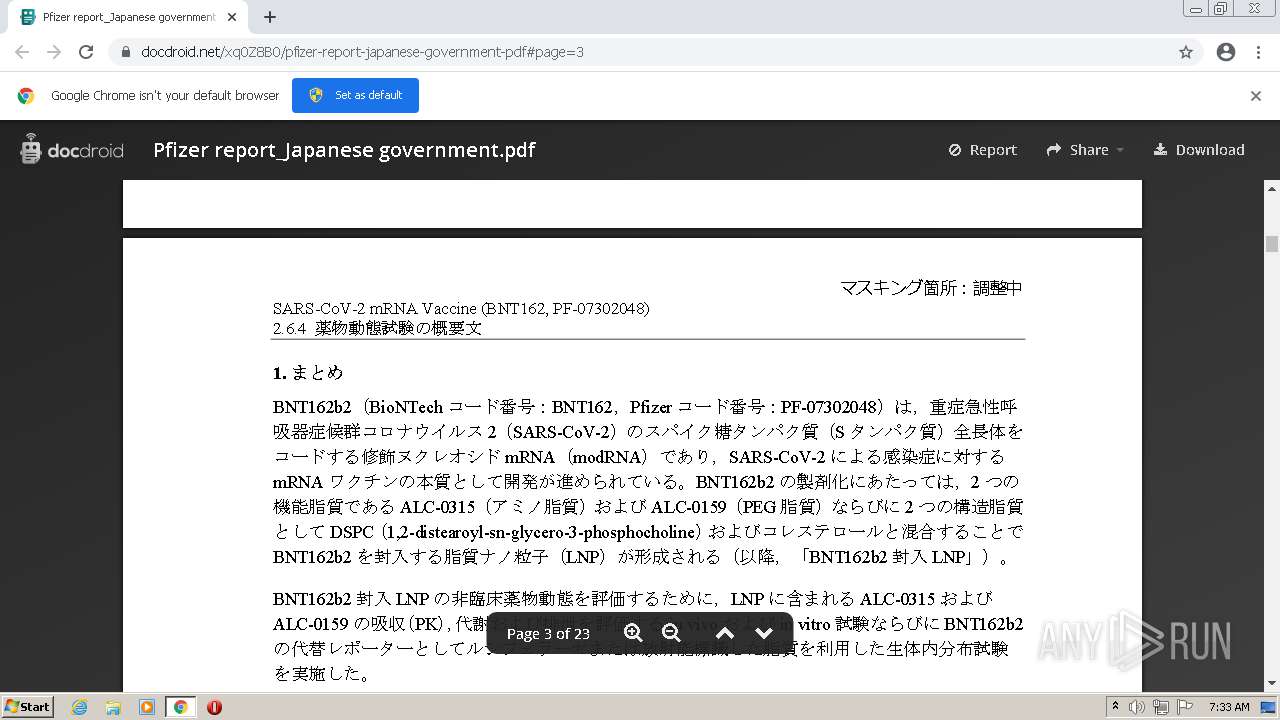This screenshot has width=1280, height=720.
Task: Launch Internet Explorer from taskbar
Action: coord(80,707)
